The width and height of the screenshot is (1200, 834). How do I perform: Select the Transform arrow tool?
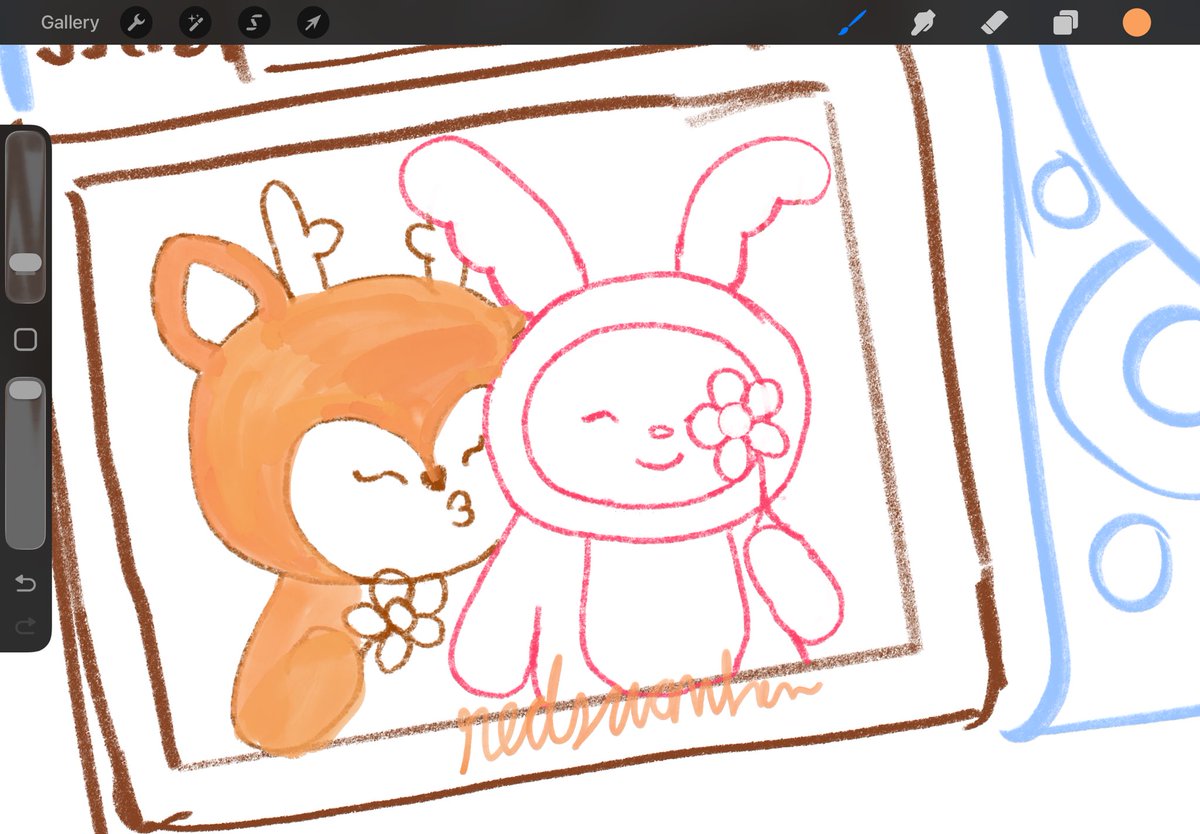tap(313, 22)
